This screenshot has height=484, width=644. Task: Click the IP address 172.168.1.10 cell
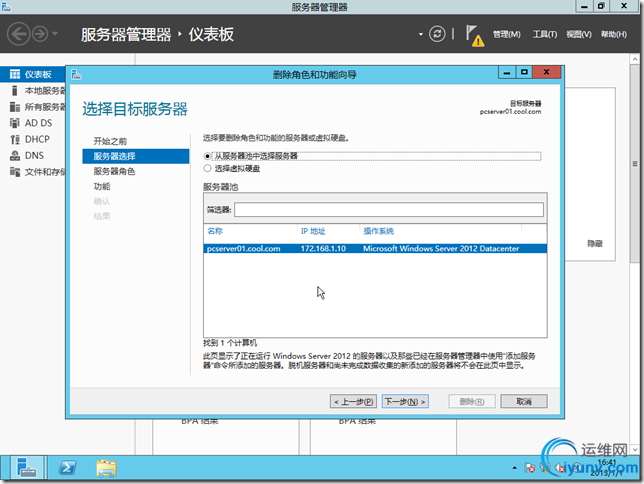(x=323, y=249)
